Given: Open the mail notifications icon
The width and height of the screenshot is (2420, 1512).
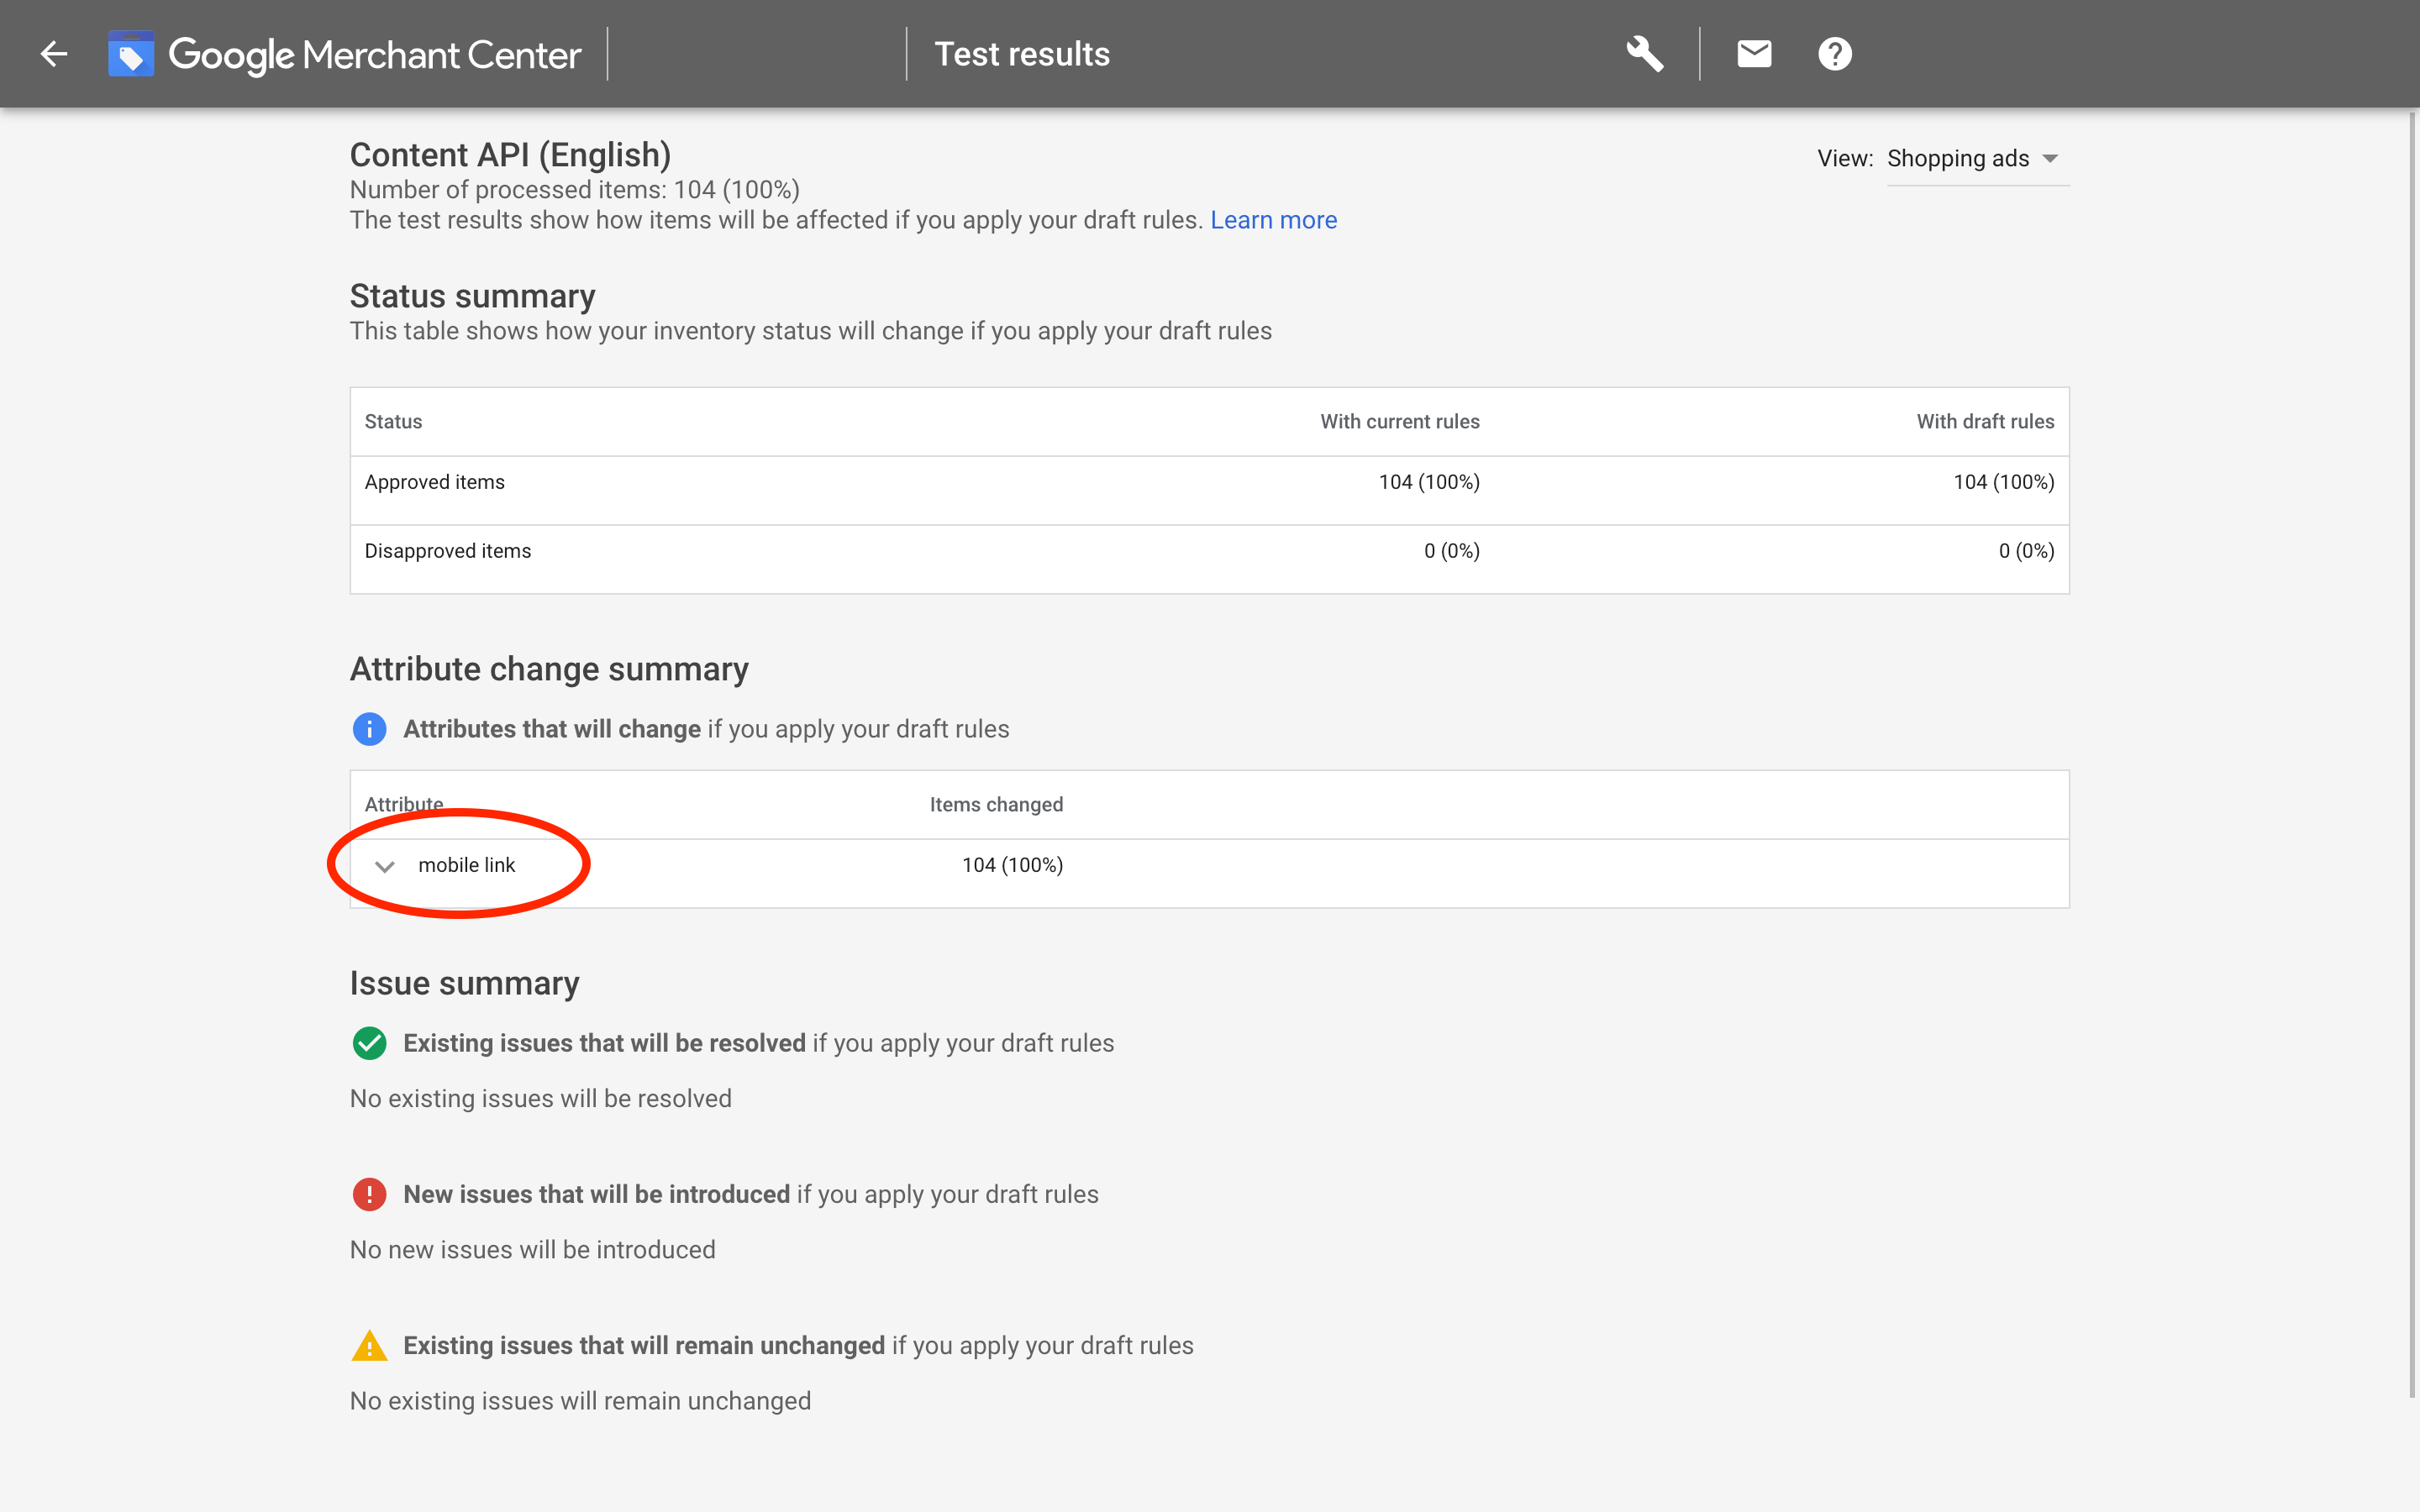Looking at the screenshot, I should click(x=1754, y=54).
